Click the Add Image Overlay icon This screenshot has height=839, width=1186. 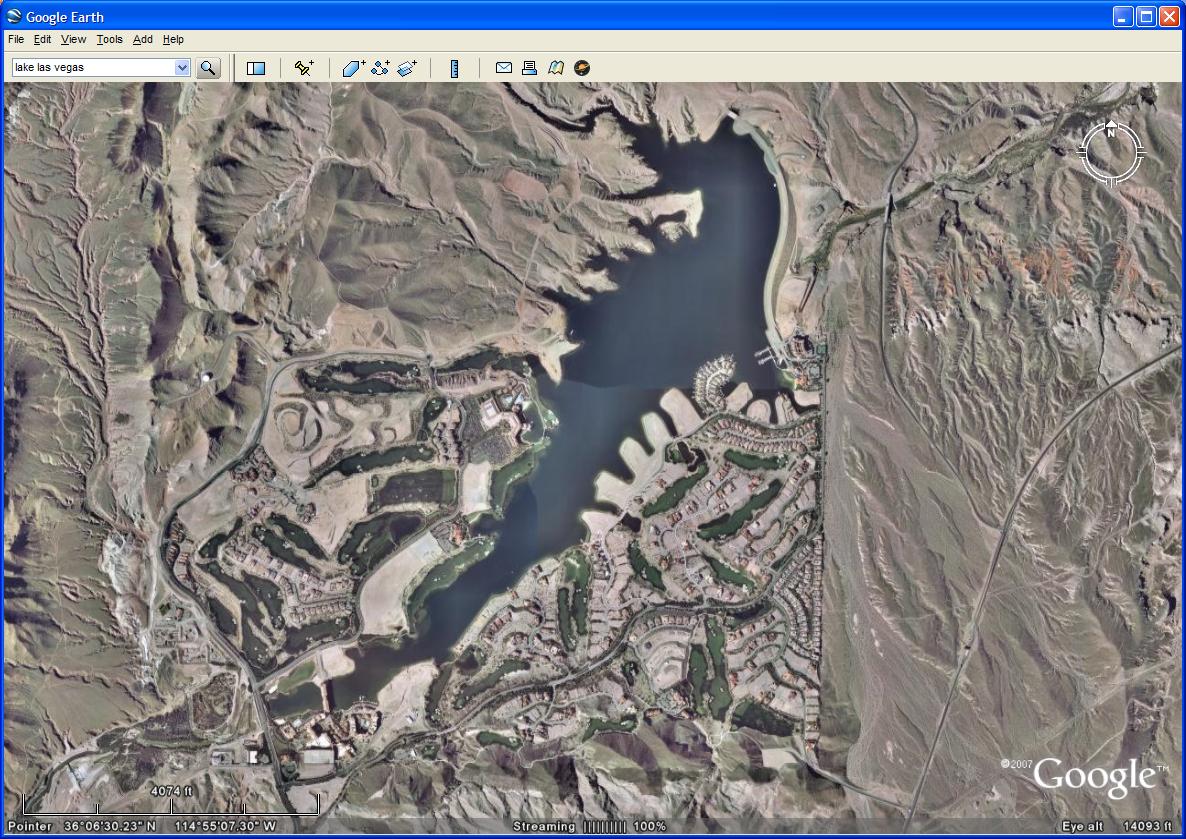point(407,68)
